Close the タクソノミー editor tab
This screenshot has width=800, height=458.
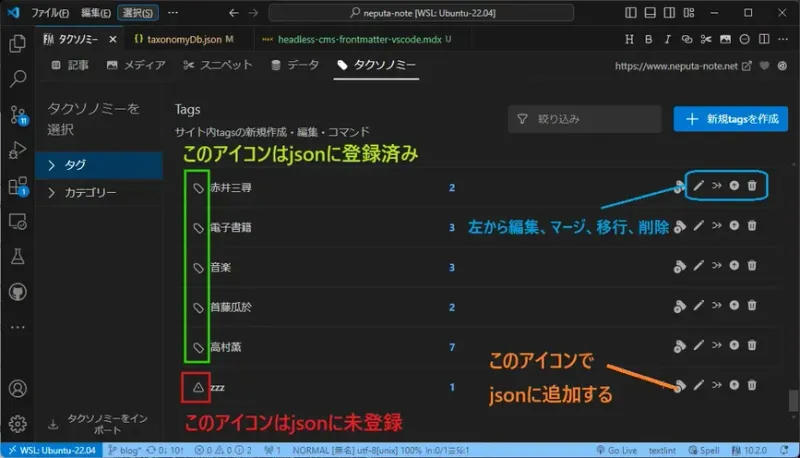pyautogui.click(x=113, y=39)
